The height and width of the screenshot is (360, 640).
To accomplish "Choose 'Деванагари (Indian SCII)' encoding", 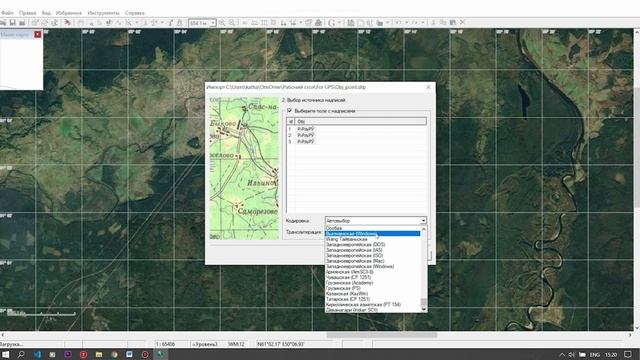I will click(x=372, y=310).
